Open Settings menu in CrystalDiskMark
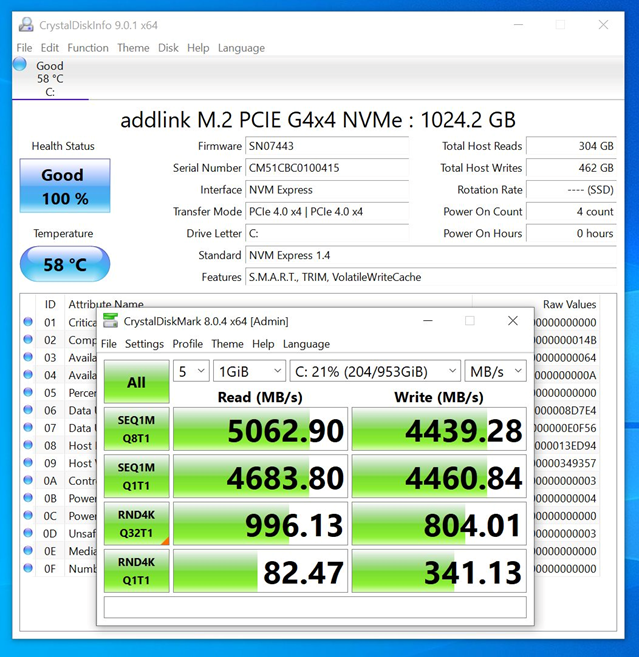The width and height of the screenshot is (639, 657). tap(144, 344)
